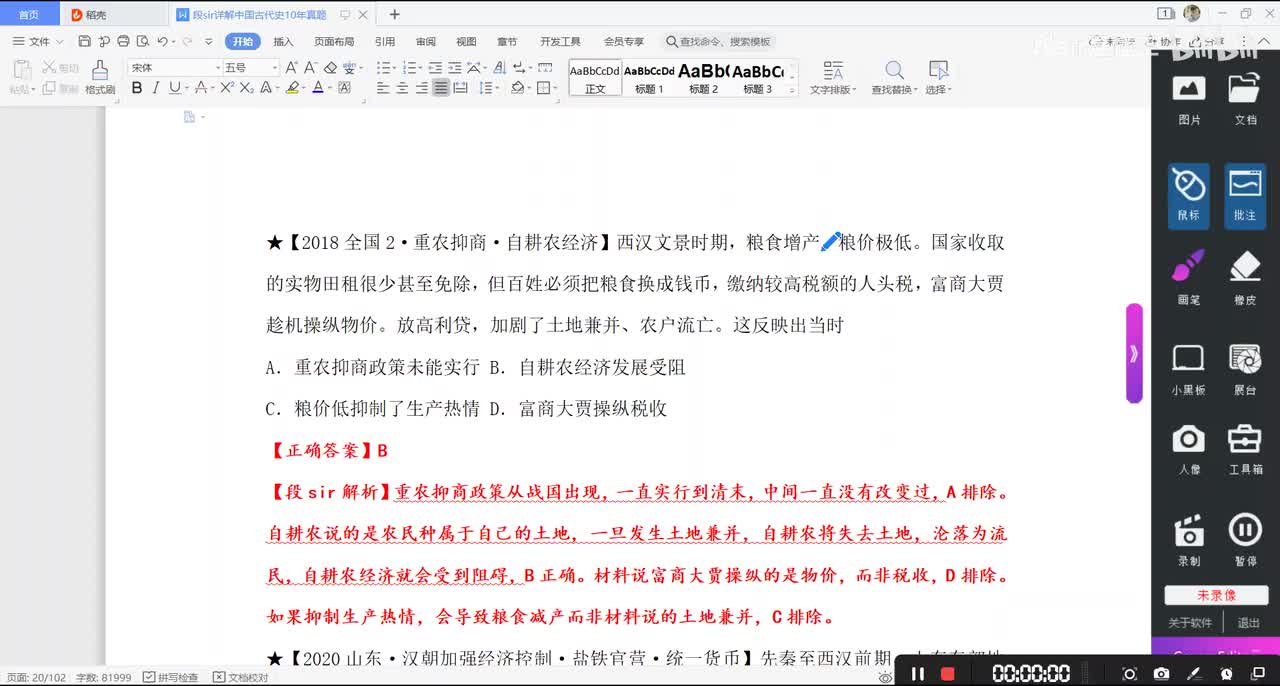Open the 工具箱 toolbox
Viewport: 1280px width, 686px height.
[x=1245, y=449]
